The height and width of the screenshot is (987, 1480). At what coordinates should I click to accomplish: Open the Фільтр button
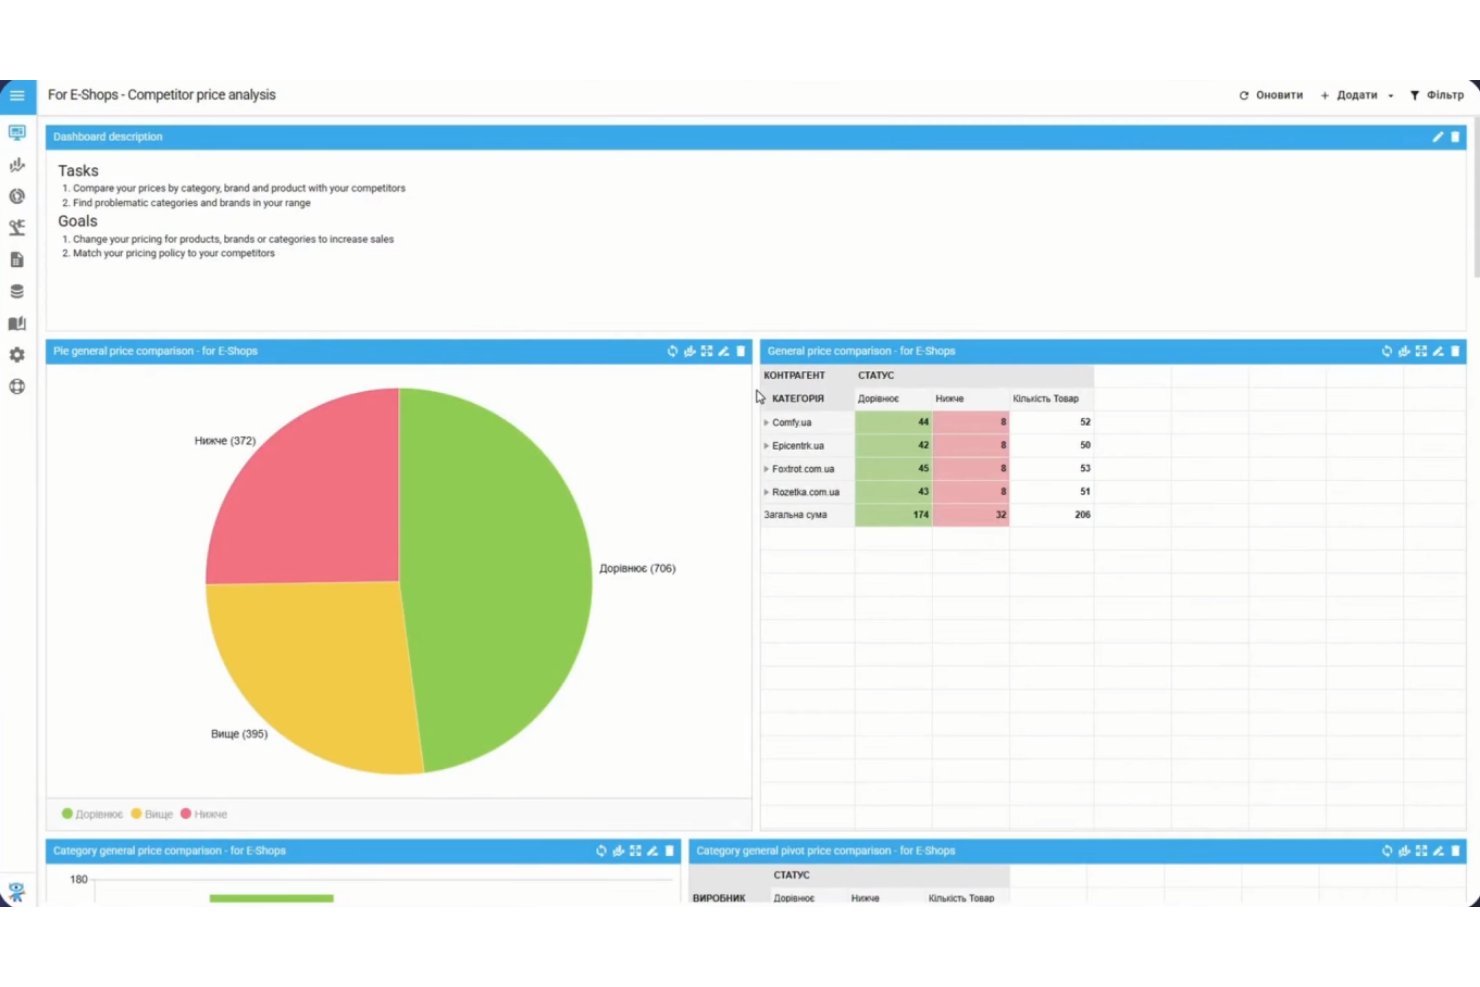tap(1436, 95)
